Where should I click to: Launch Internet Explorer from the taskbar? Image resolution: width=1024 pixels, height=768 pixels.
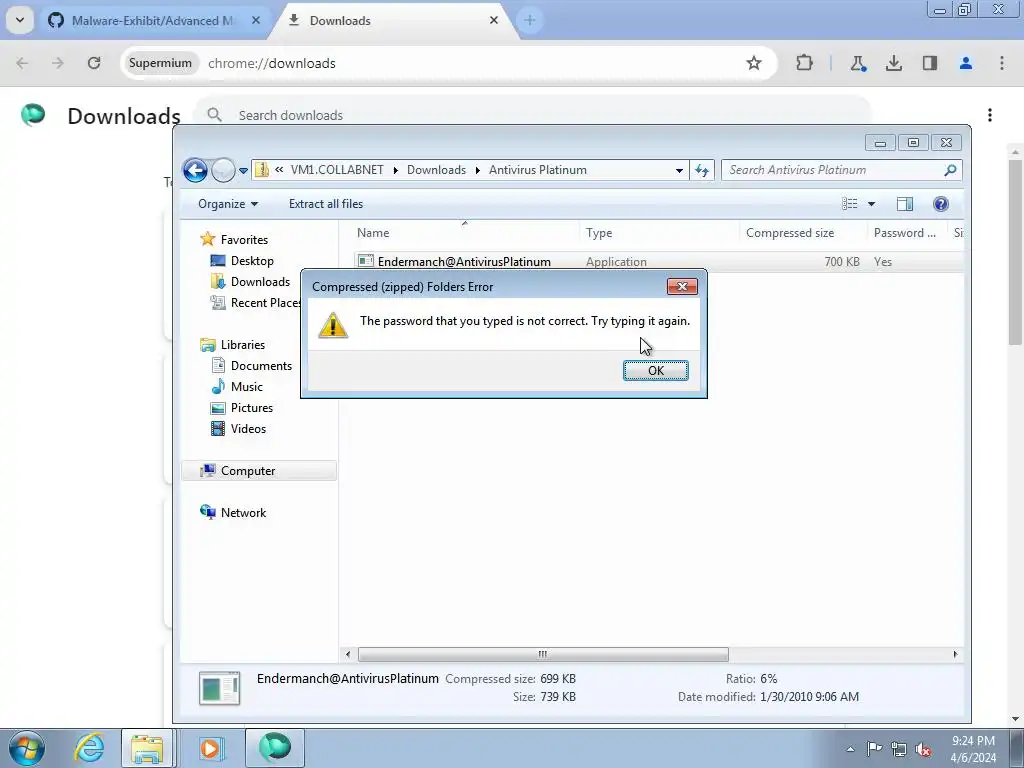pyautogui.click(x=89, y=748)
